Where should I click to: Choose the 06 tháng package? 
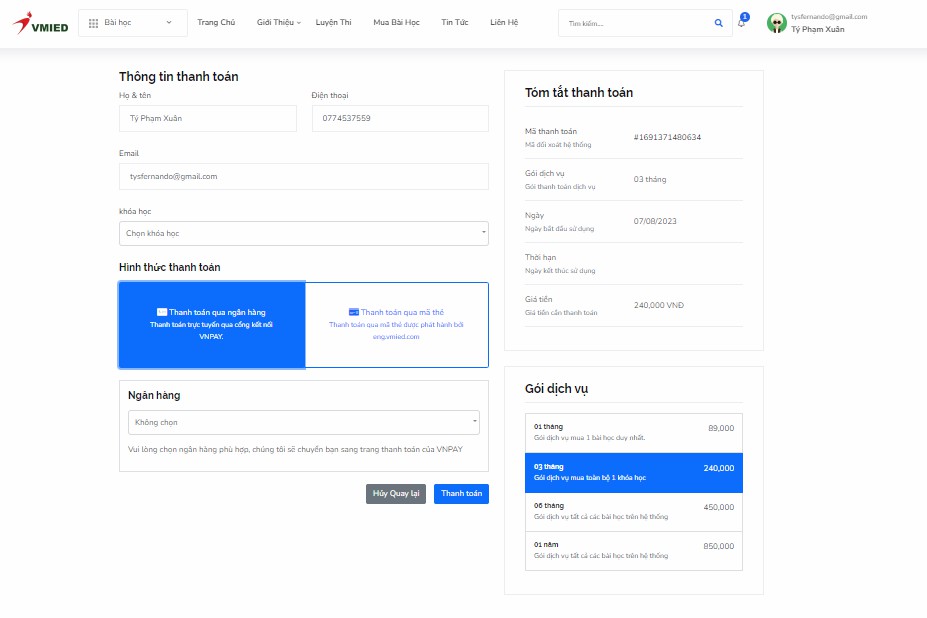[634, 512]
